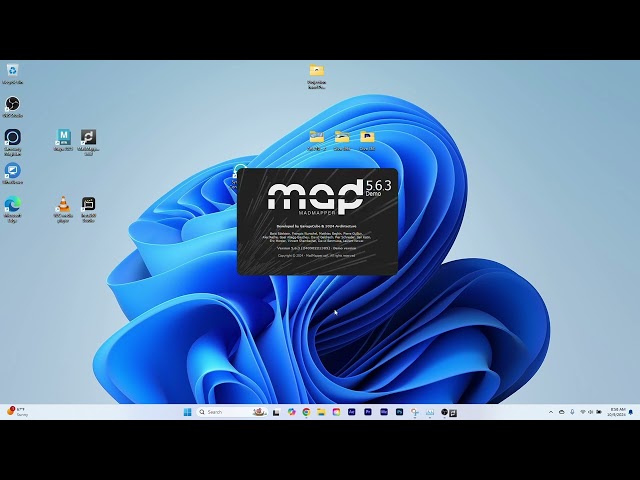The width and height of the screenshot is (640, 480).
Task: Open Copilot from the taskbar
Action: pos(291,412)
